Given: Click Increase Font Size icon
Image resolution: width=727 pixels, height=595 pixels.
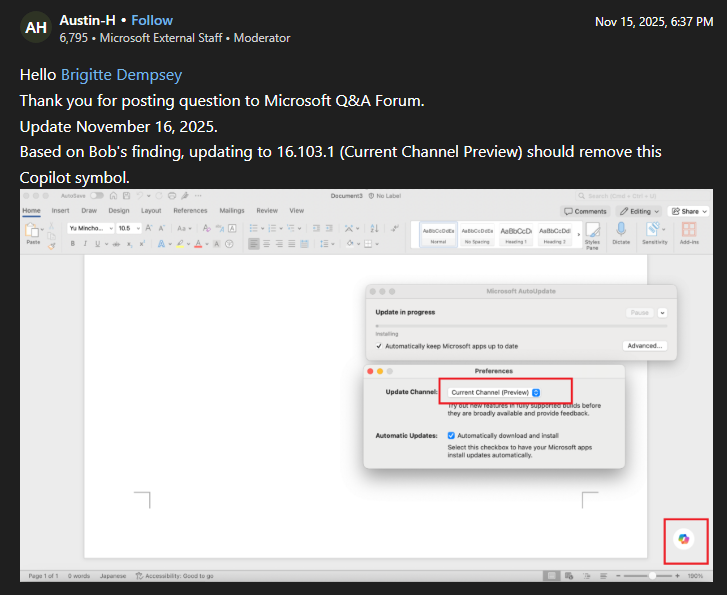Looking at the screenshot, I should coord(149,228).
